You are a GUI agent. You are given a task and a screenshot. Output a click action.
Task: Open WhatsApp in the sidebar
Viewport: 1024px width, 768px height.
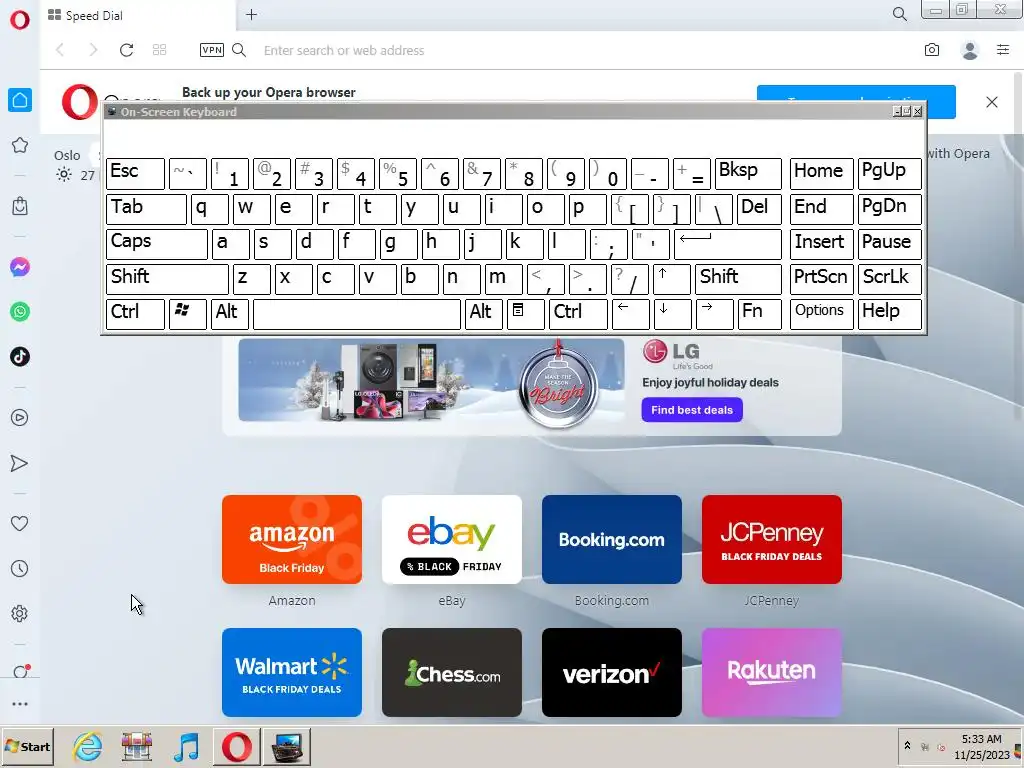coord(20,312)
